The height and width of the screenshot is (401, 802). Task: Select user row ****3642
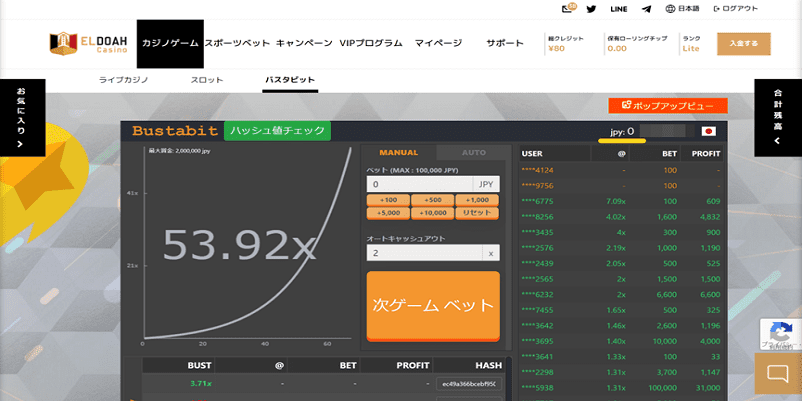click(621, 325)
